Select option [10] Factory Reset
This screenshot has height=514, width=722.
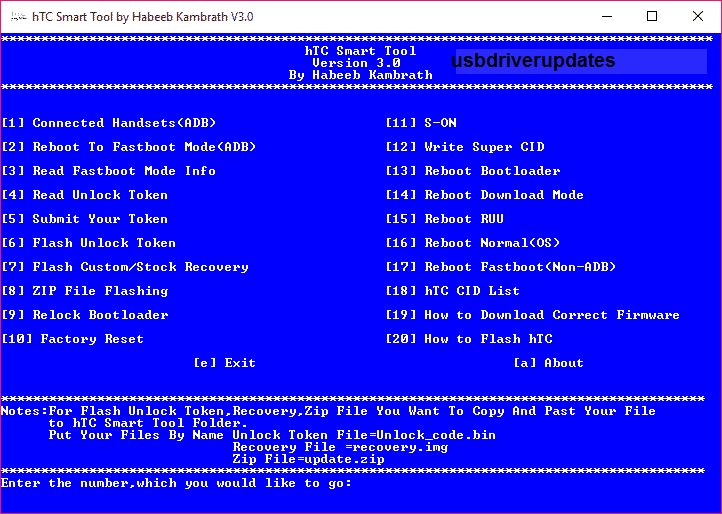(x=73, y=339)
